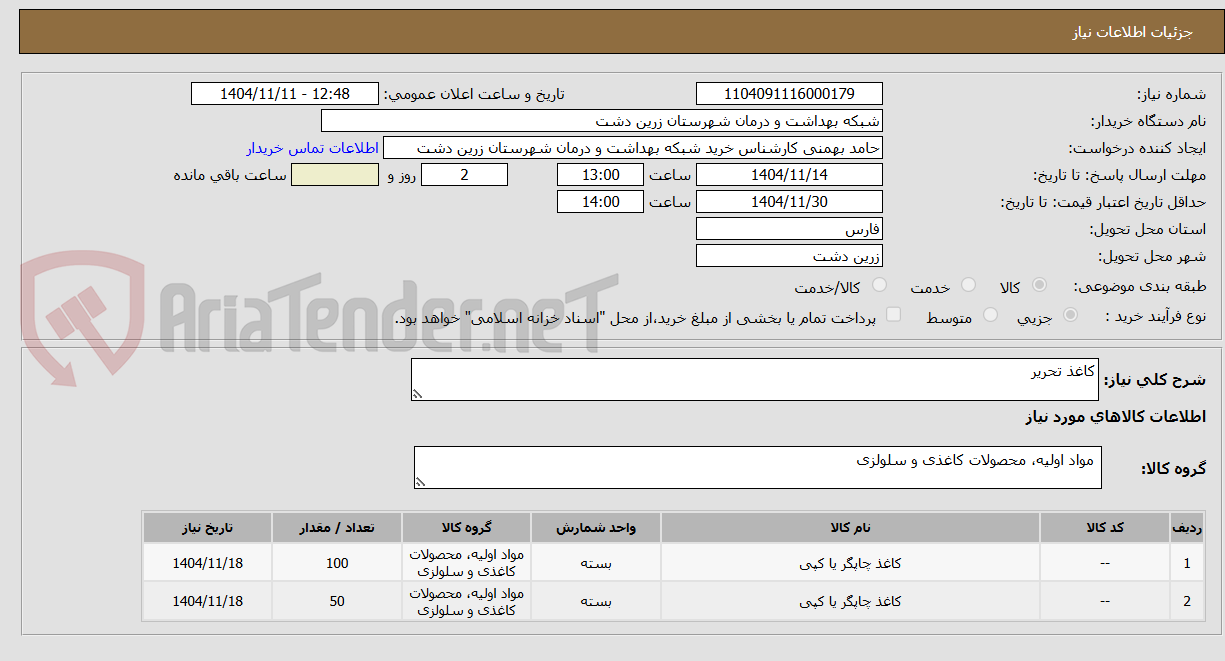Click price validity time 14:00
The image size is (1225, 661).
coord(600,202)
